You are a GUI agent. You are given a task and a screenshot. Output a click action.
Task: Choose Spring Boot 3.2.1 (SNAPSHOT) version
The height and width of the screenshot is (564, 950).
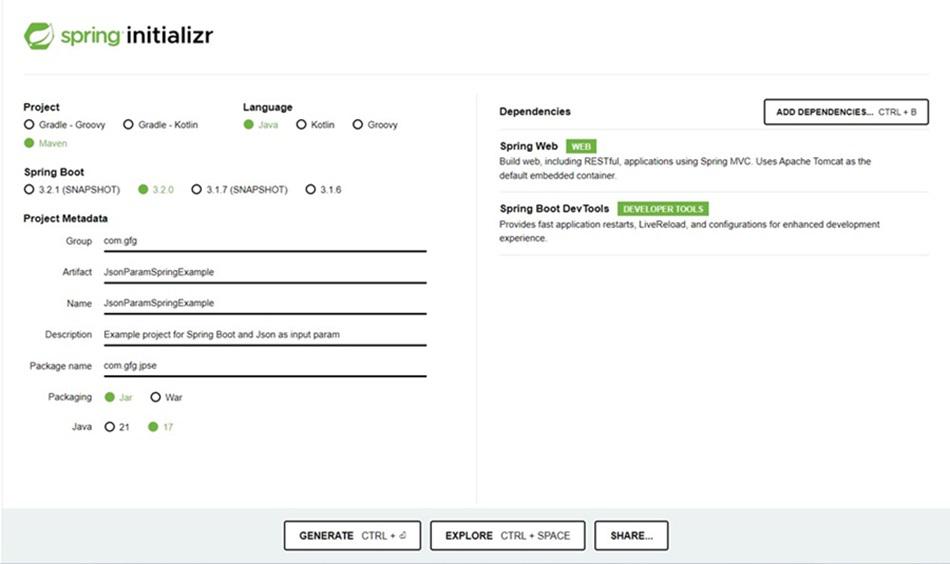point(29,189)
